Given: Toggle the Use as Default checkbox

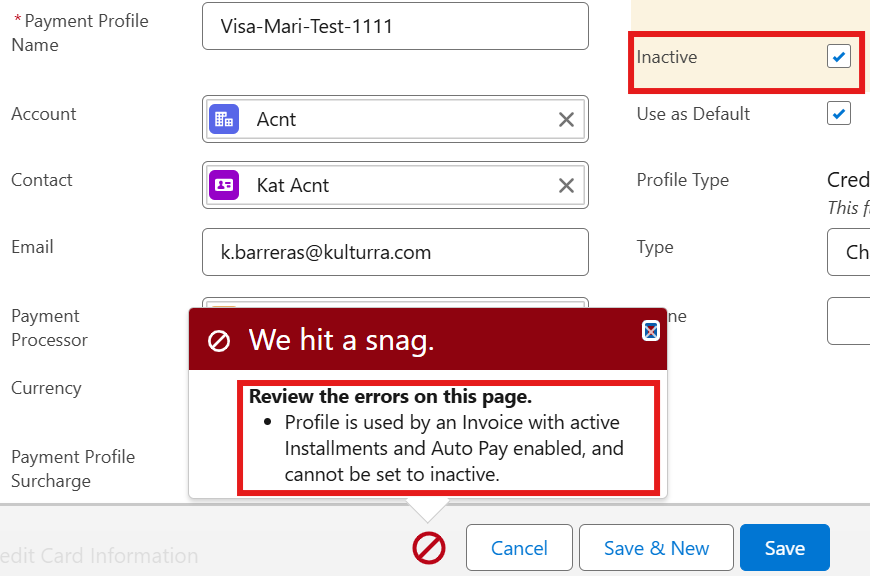Looking at the screenshot, I should (x=838, y=114).
